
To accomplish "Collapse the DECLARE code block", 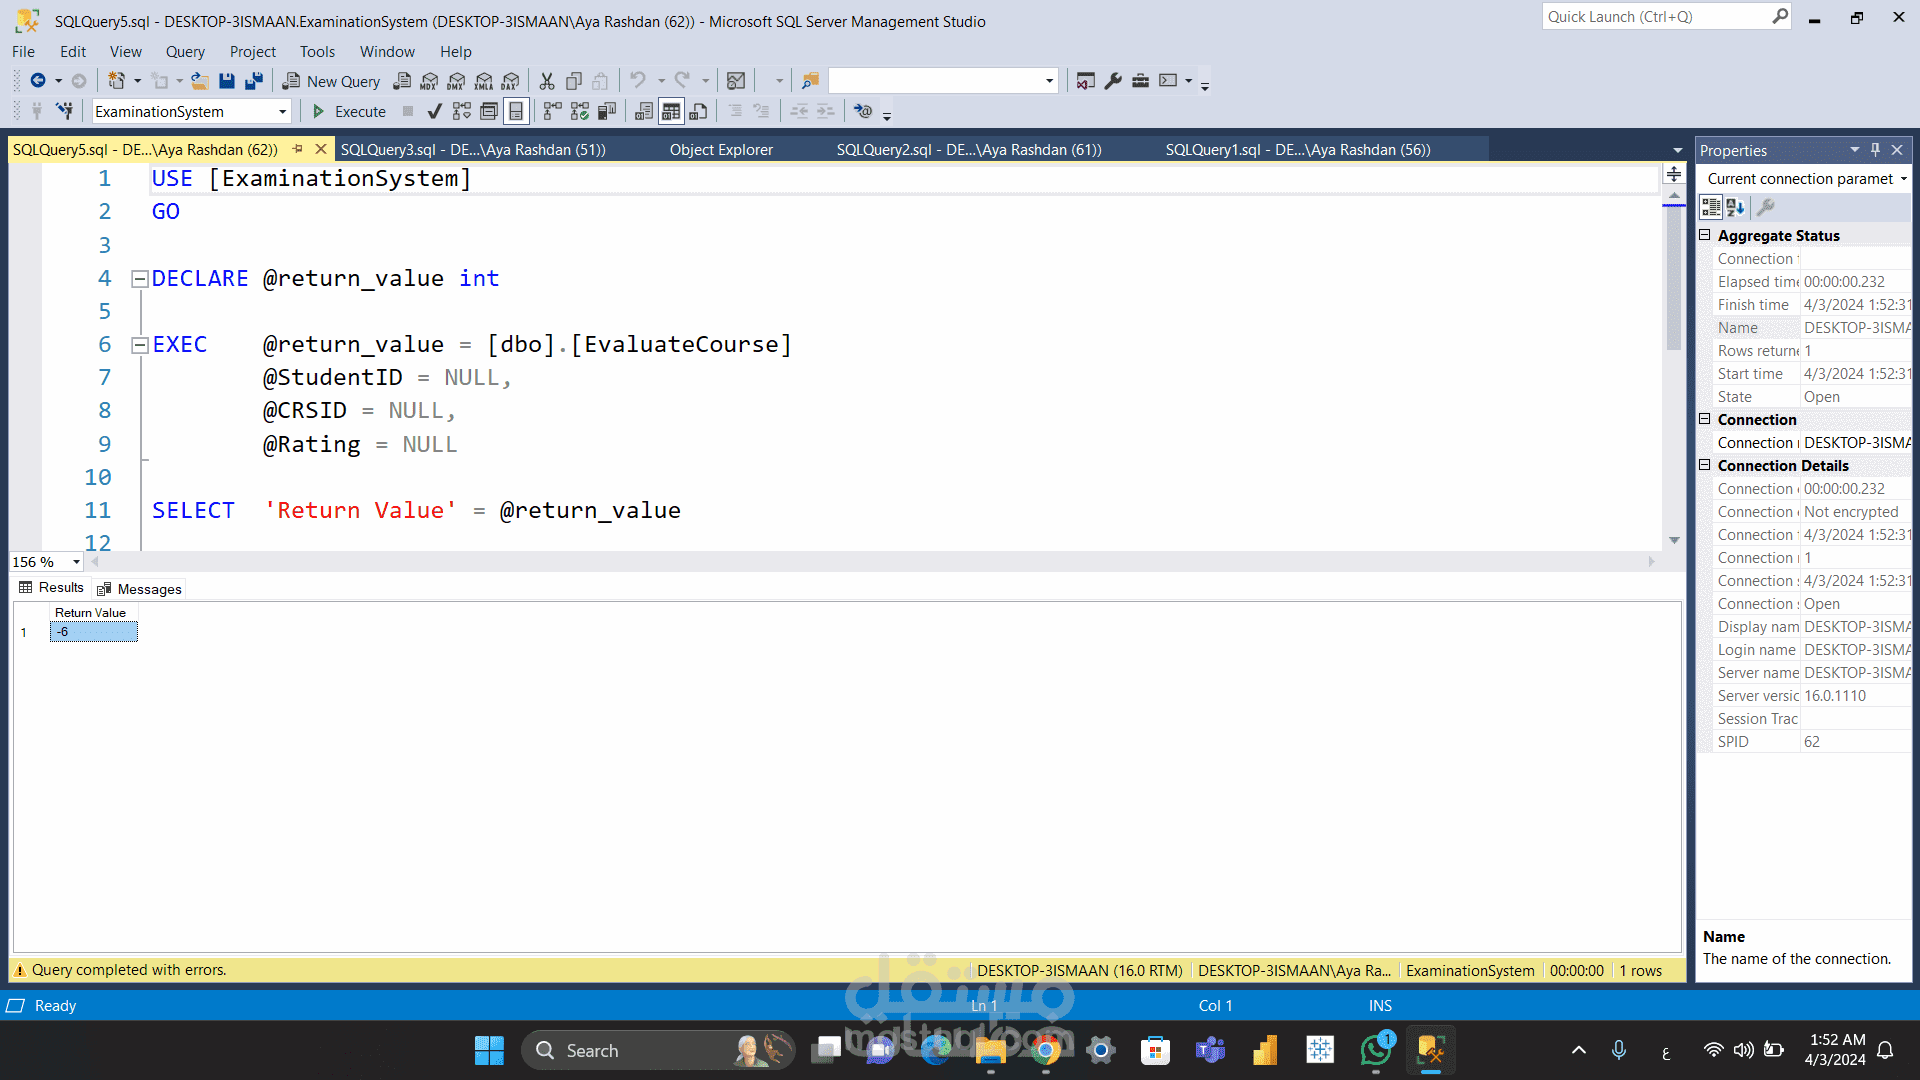I will click(x=140, y=279).
